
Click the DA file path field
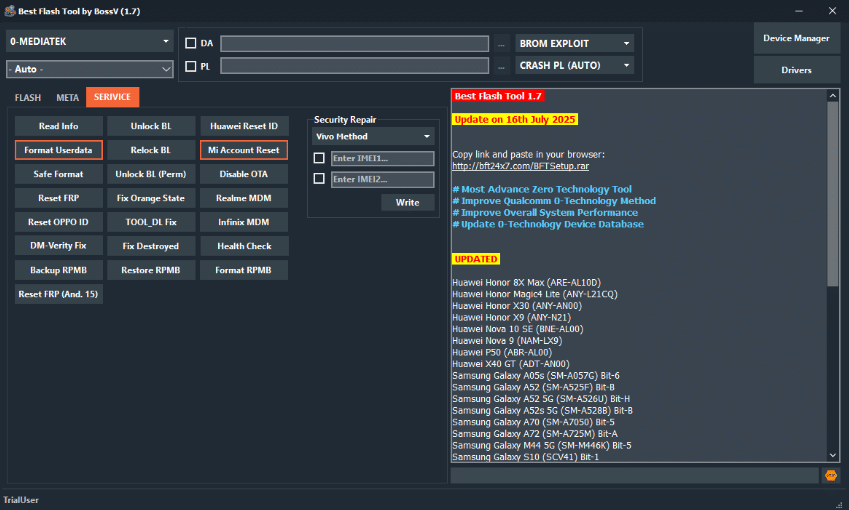click(x=355, y=43)
